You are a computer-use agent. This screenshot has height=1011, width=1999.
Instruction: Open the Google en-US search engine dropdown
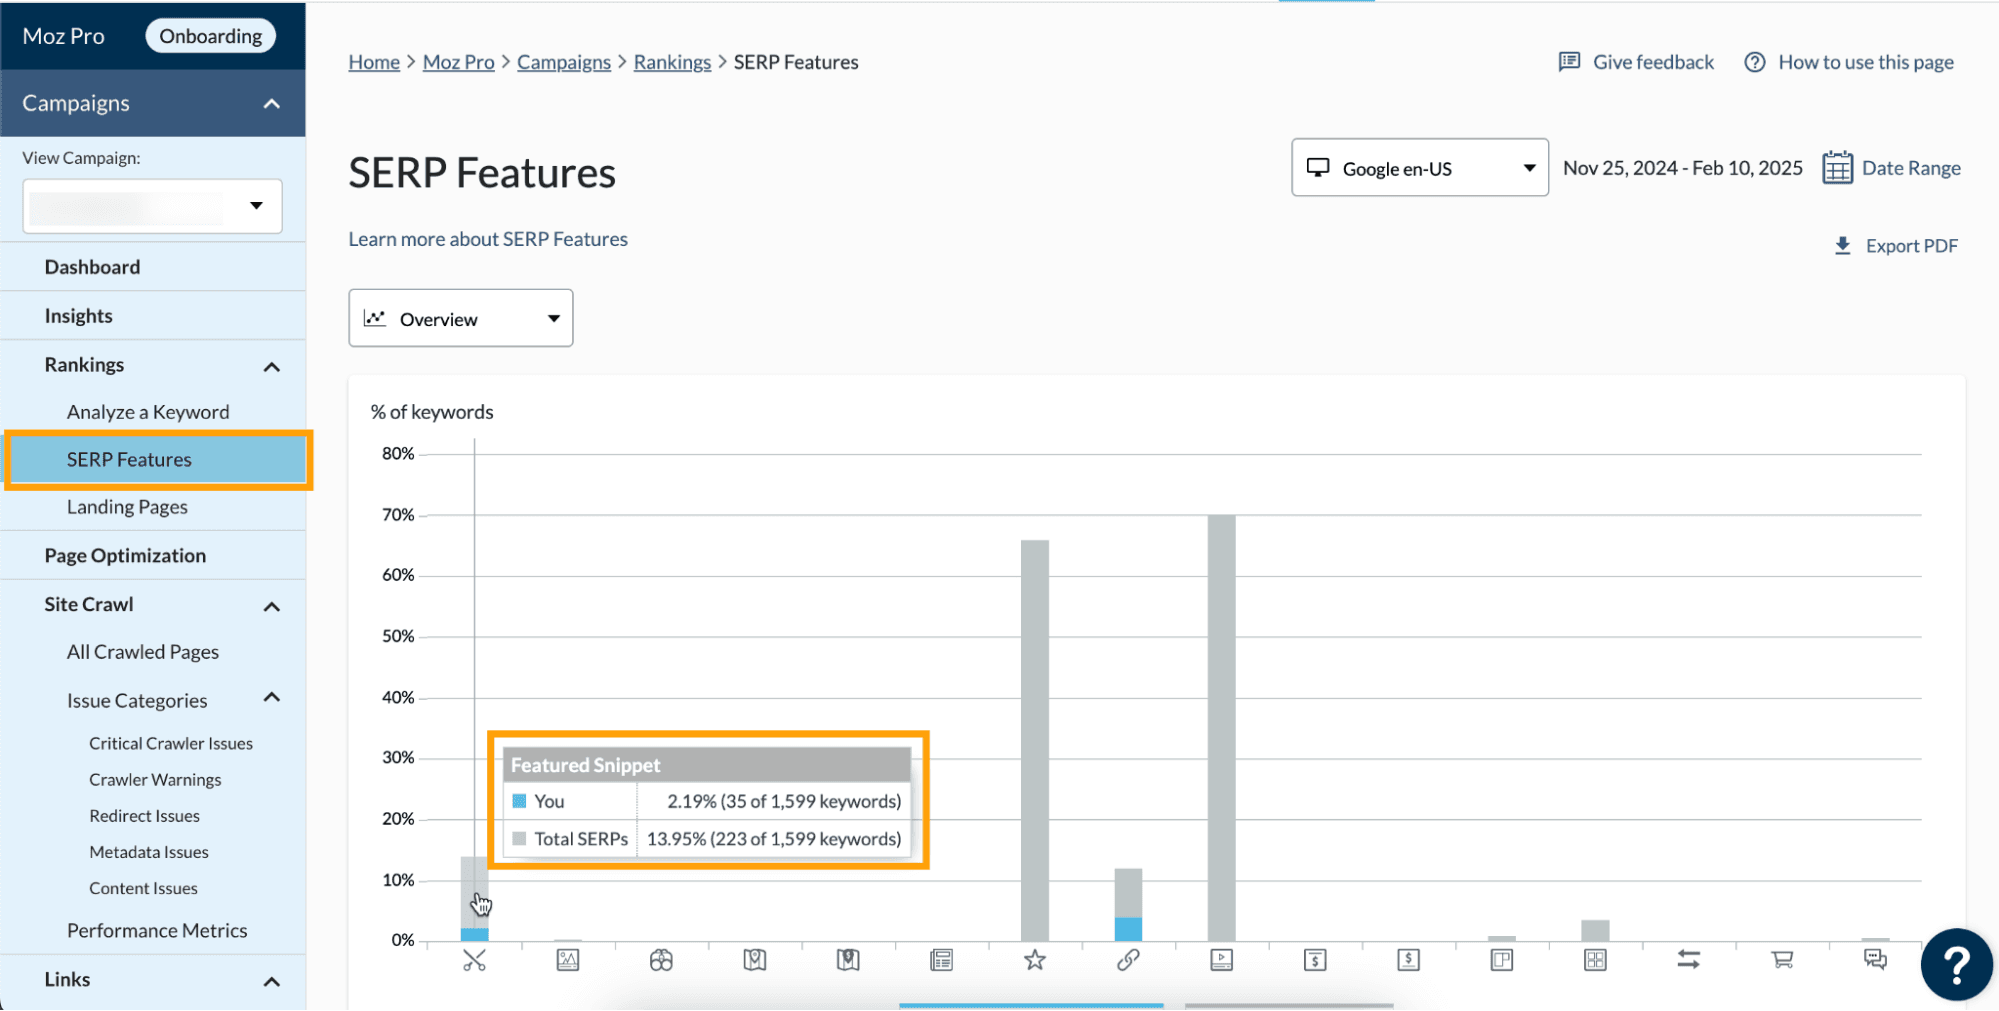pyautogui.click(x=1419, y=168)
